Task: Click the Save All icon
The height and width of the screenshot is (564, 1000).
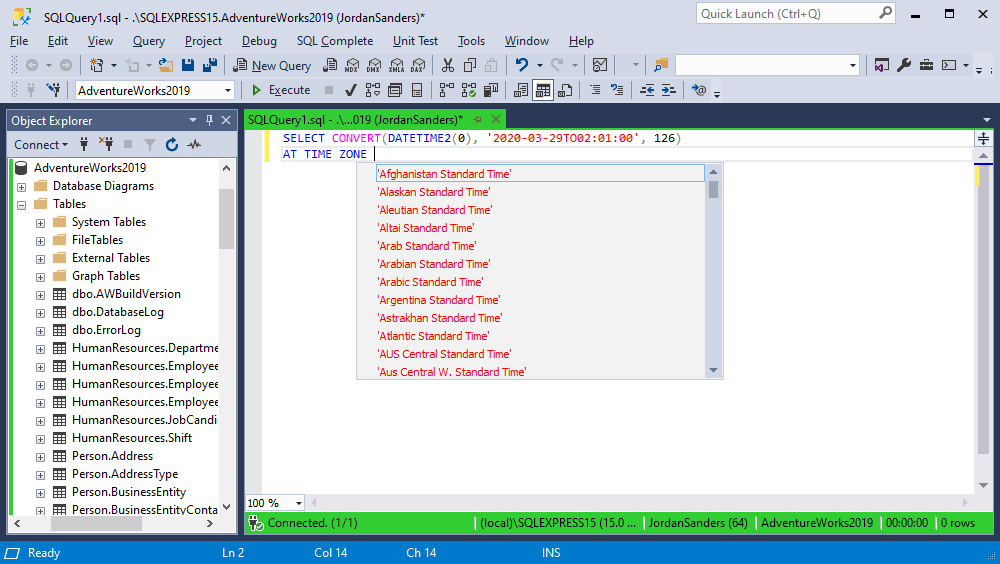Action: point(210,65)
